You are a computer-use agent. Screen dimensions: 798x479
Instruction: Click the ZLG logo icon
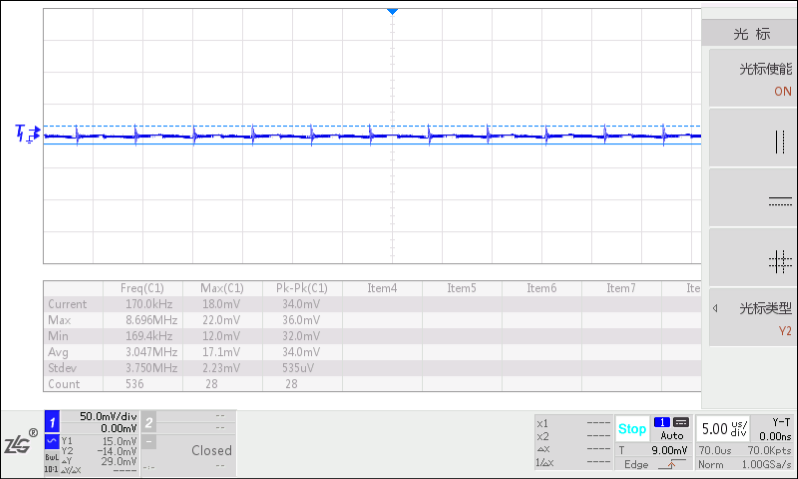20,443
